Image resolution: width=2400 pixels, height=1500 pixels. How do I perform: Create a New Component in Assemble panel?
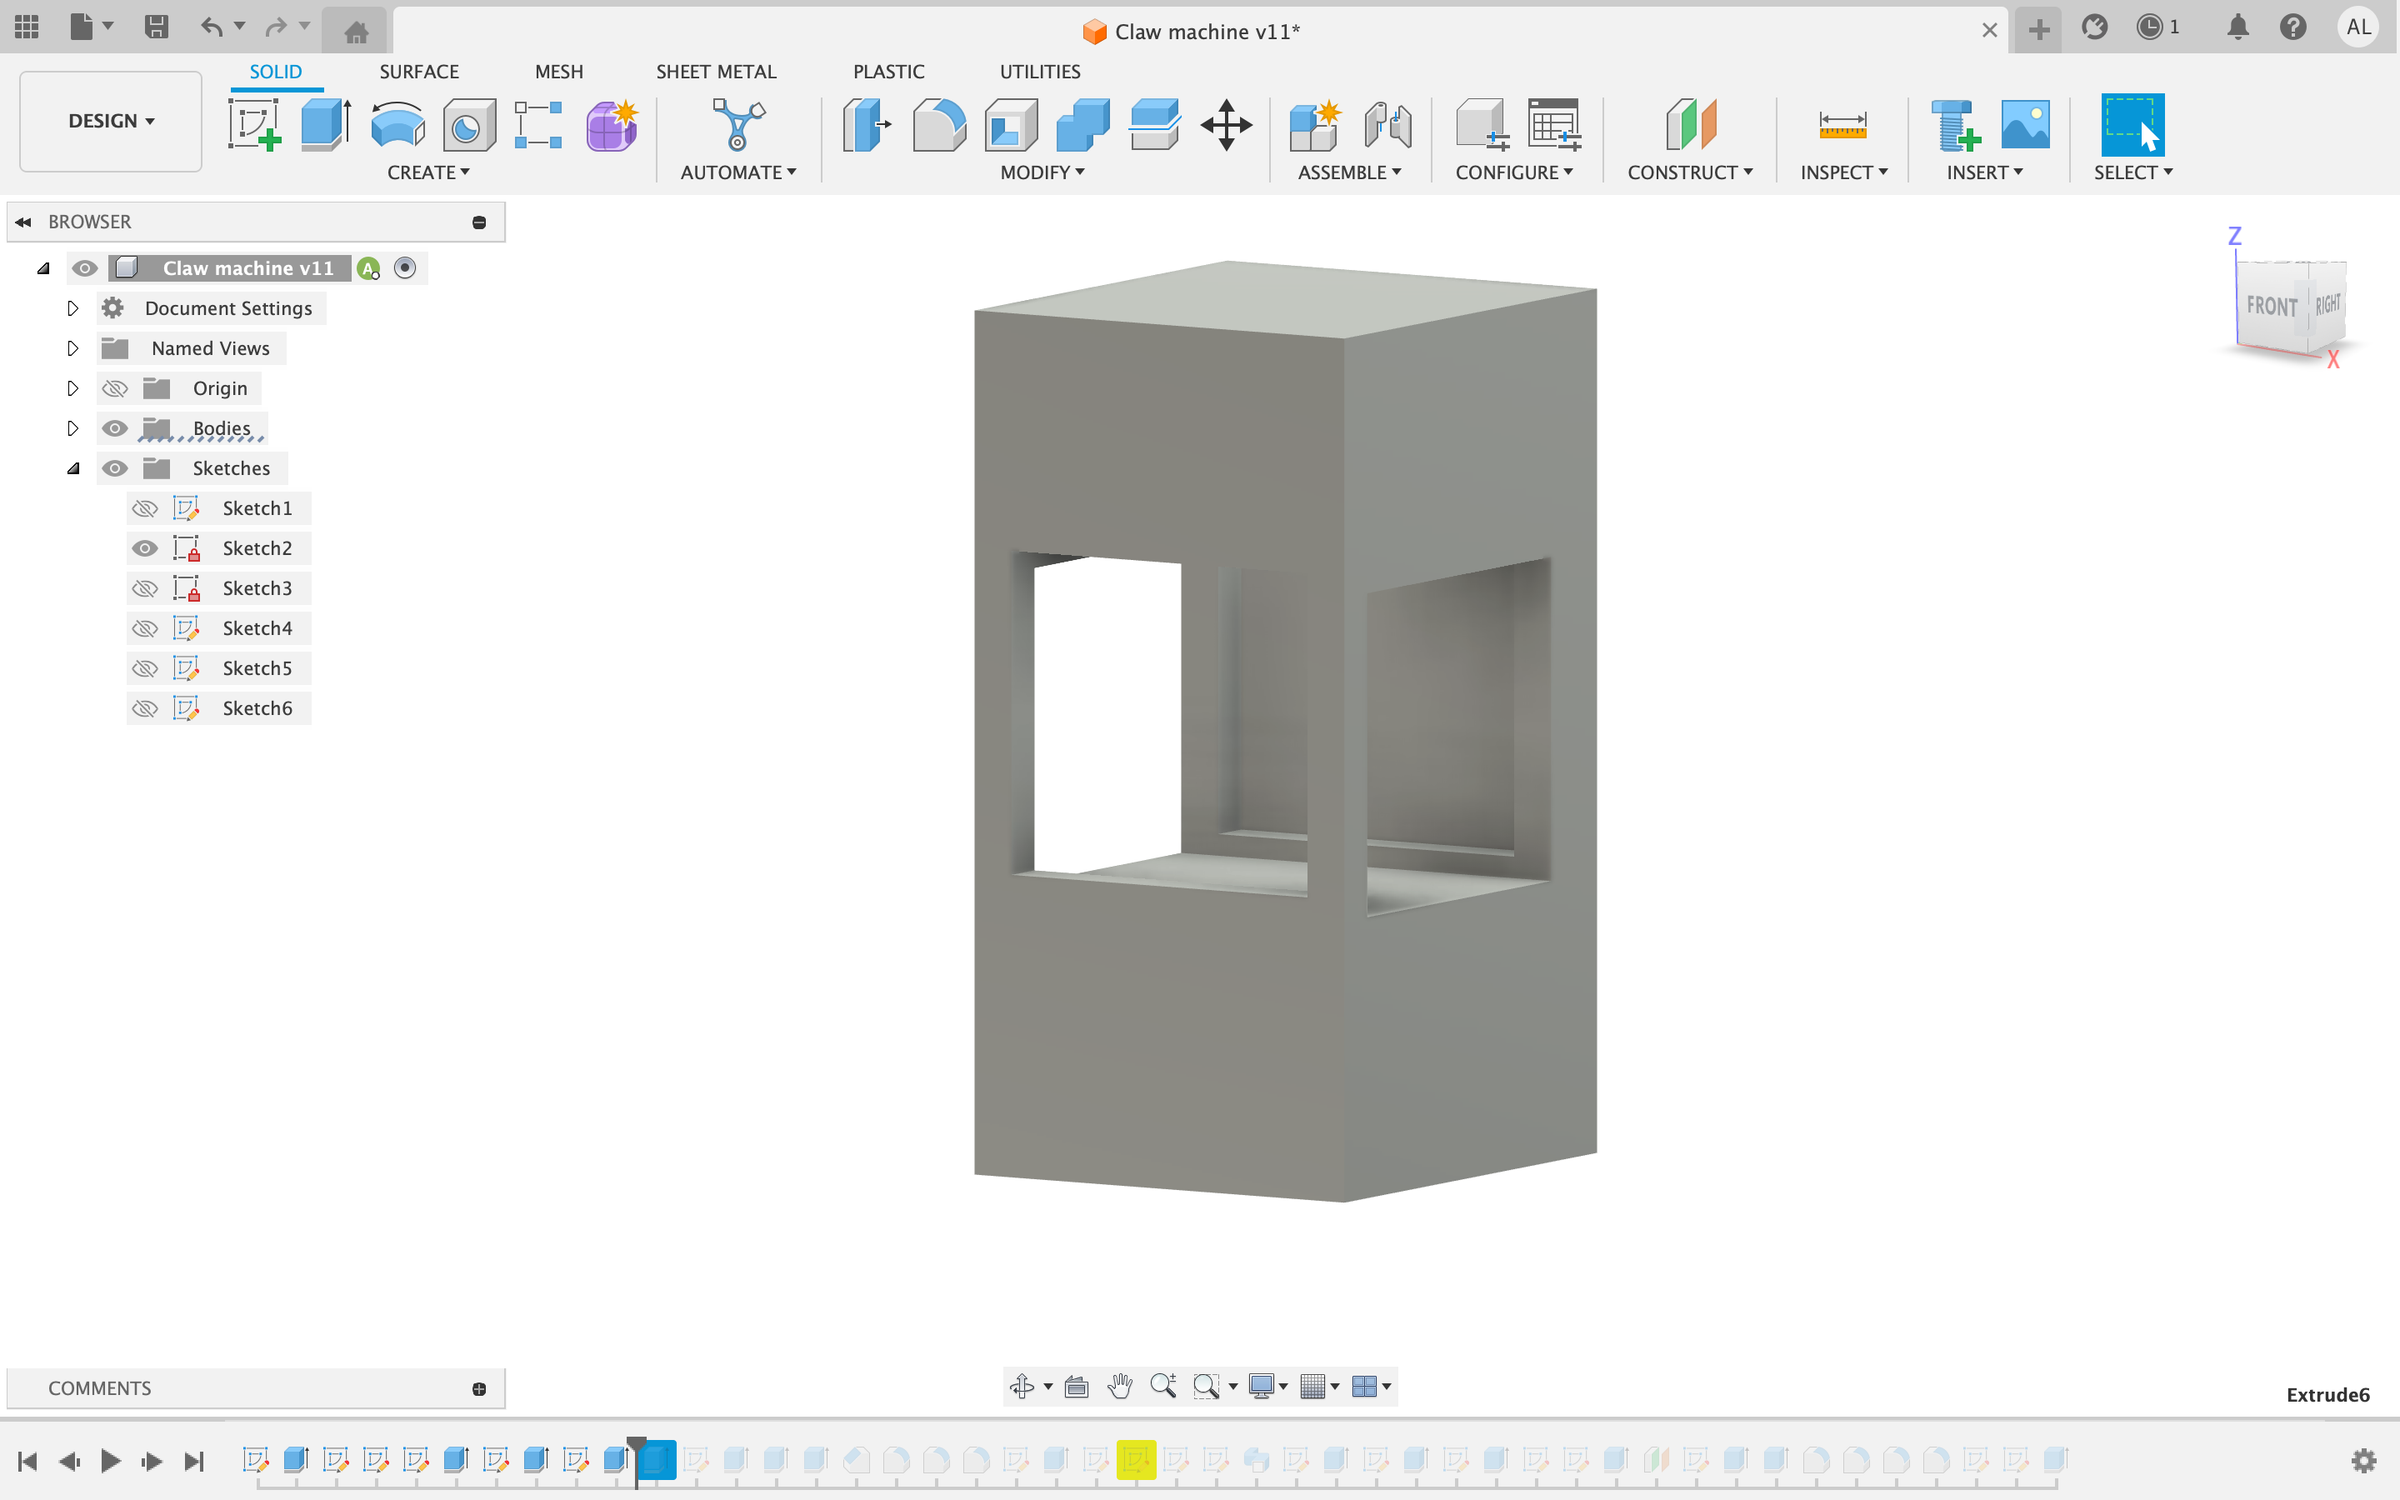click(x=1315, y=125)
